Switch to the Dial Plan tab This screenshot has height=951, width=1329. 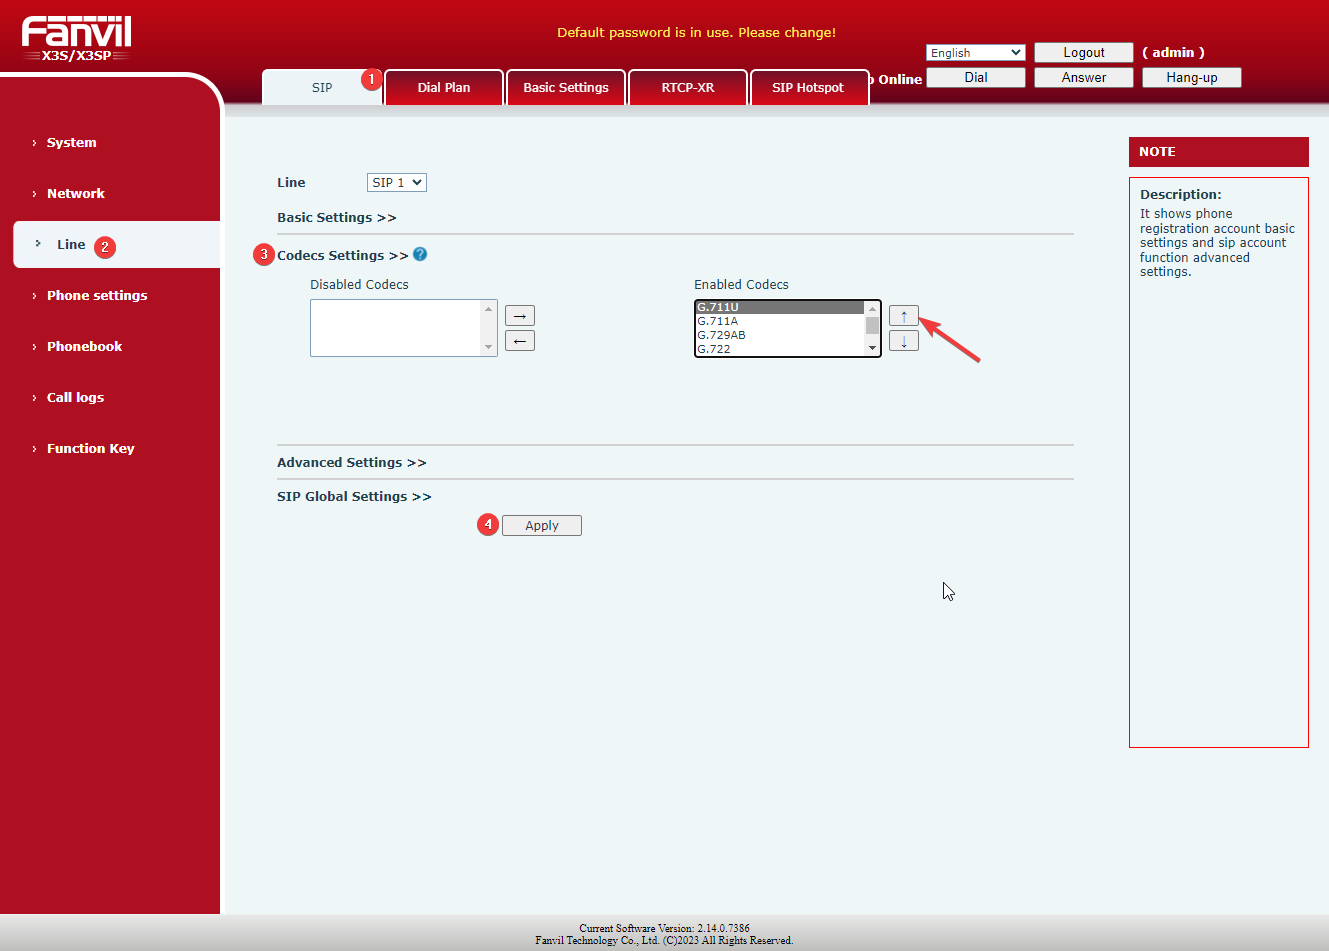point(443,87)
